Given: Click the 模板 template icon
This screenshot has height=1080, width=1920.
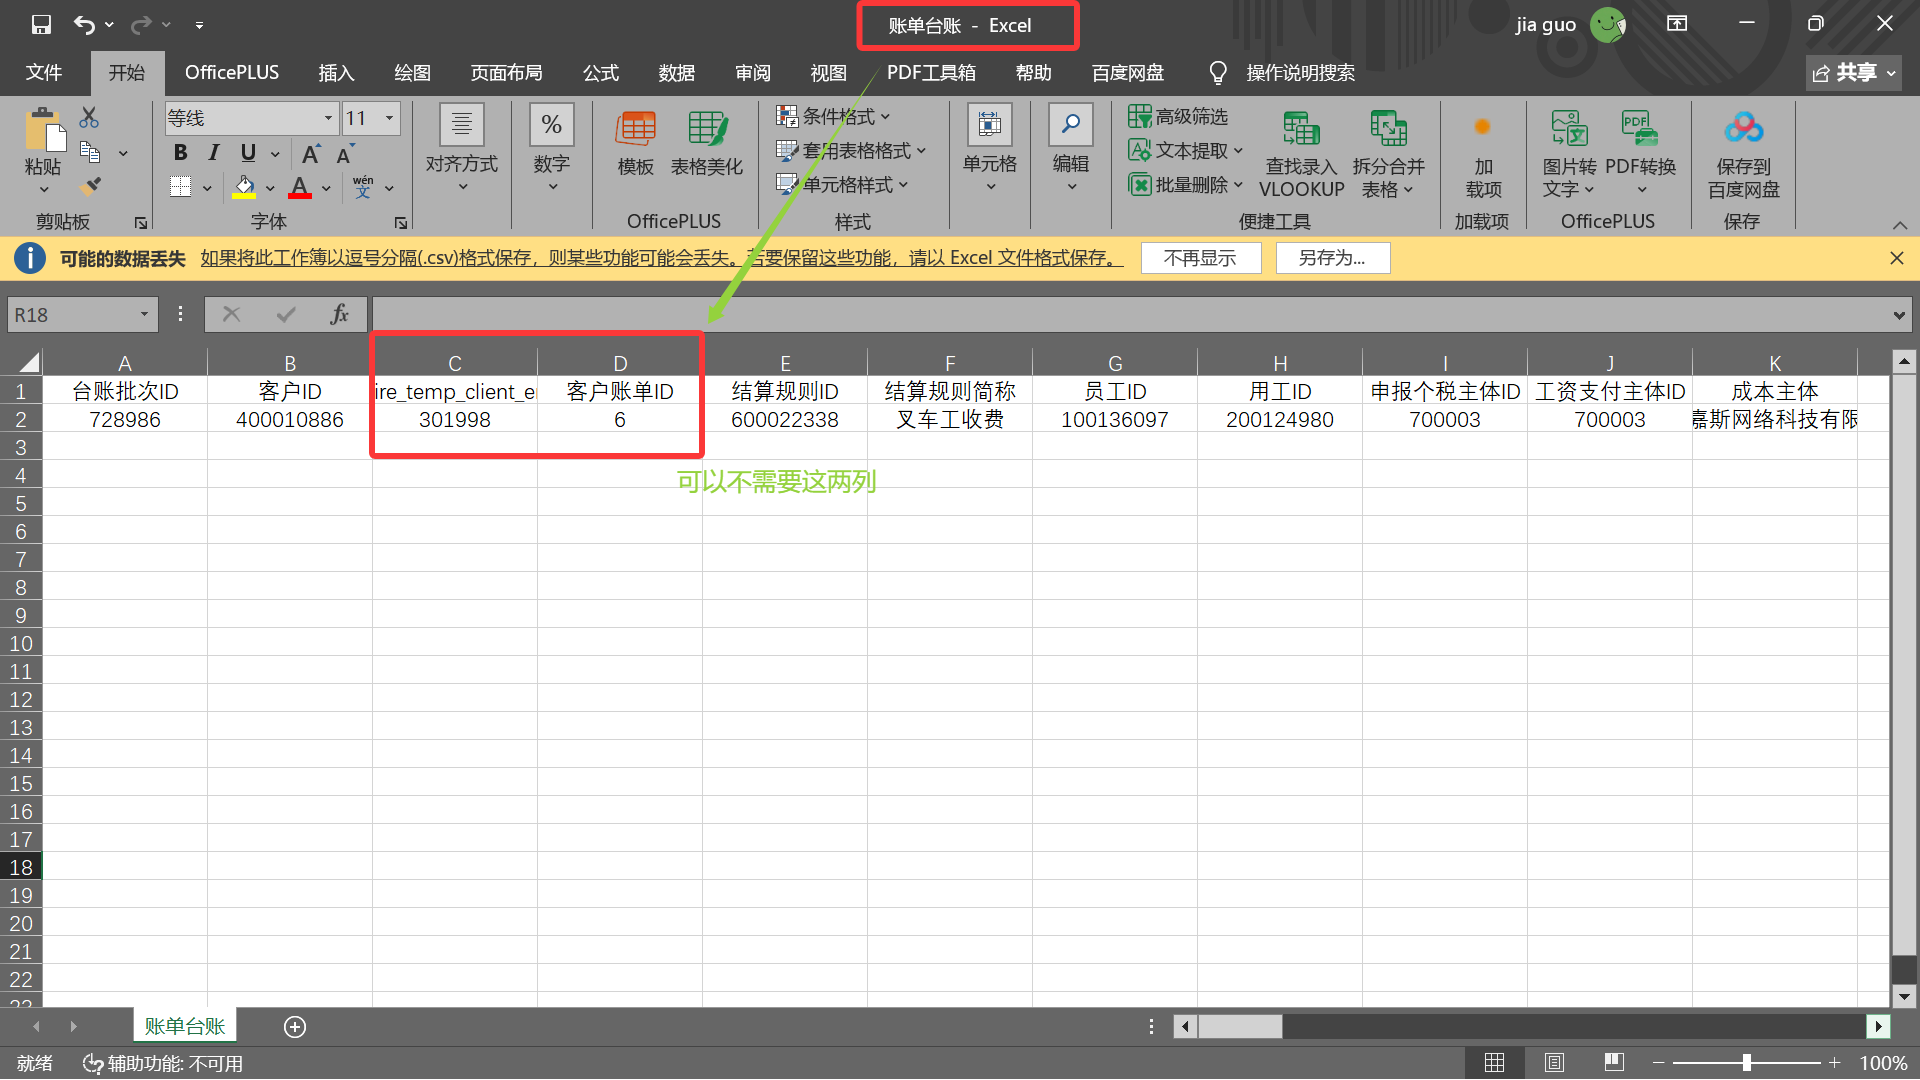Looking at the screenshot, I should click(x=635, y=130).
